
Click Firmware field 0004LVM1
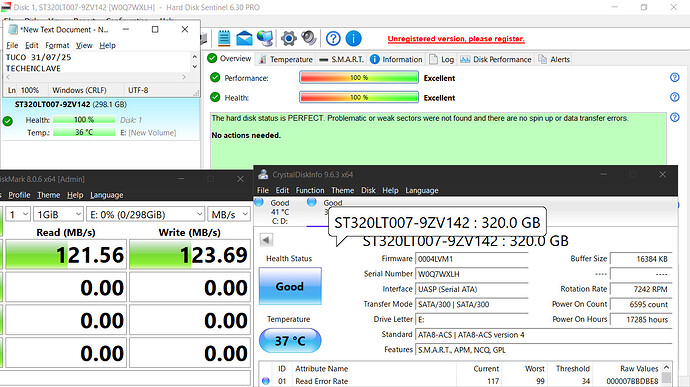tap(472, 259)
